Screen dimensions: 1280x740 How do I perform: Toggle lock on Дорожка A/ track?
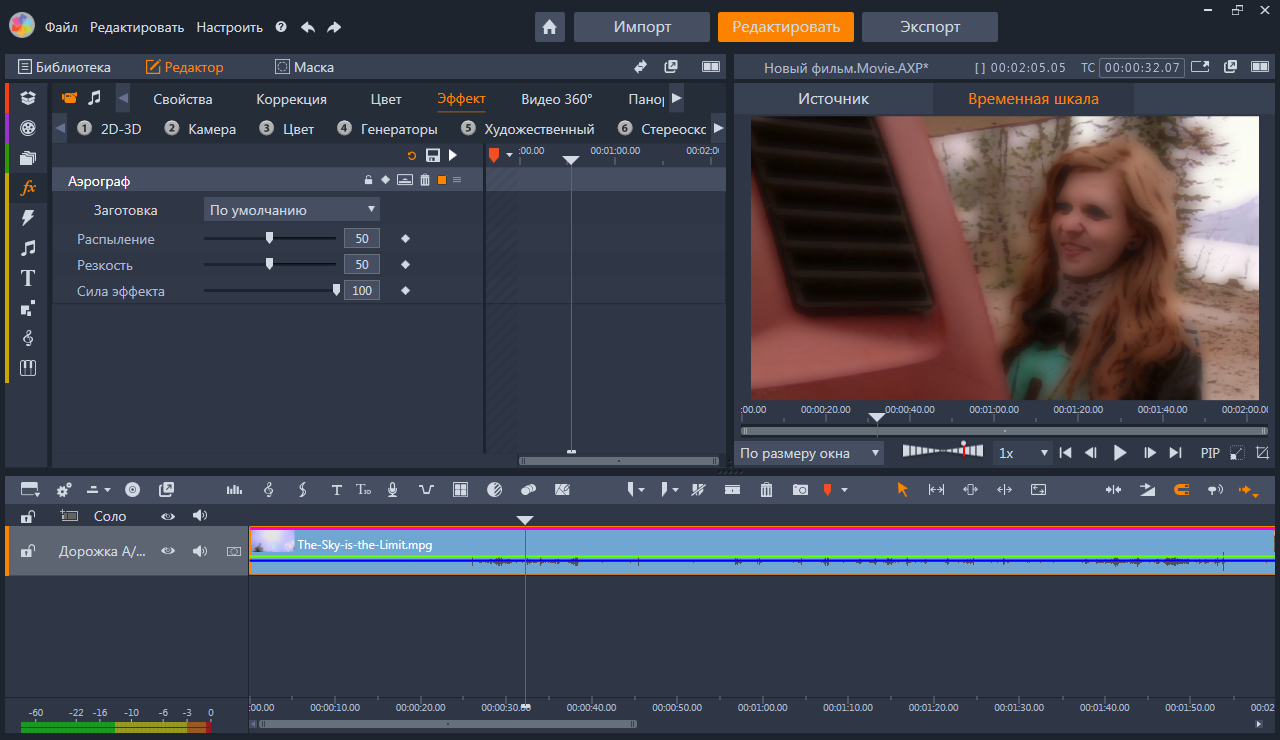point(28,550)
